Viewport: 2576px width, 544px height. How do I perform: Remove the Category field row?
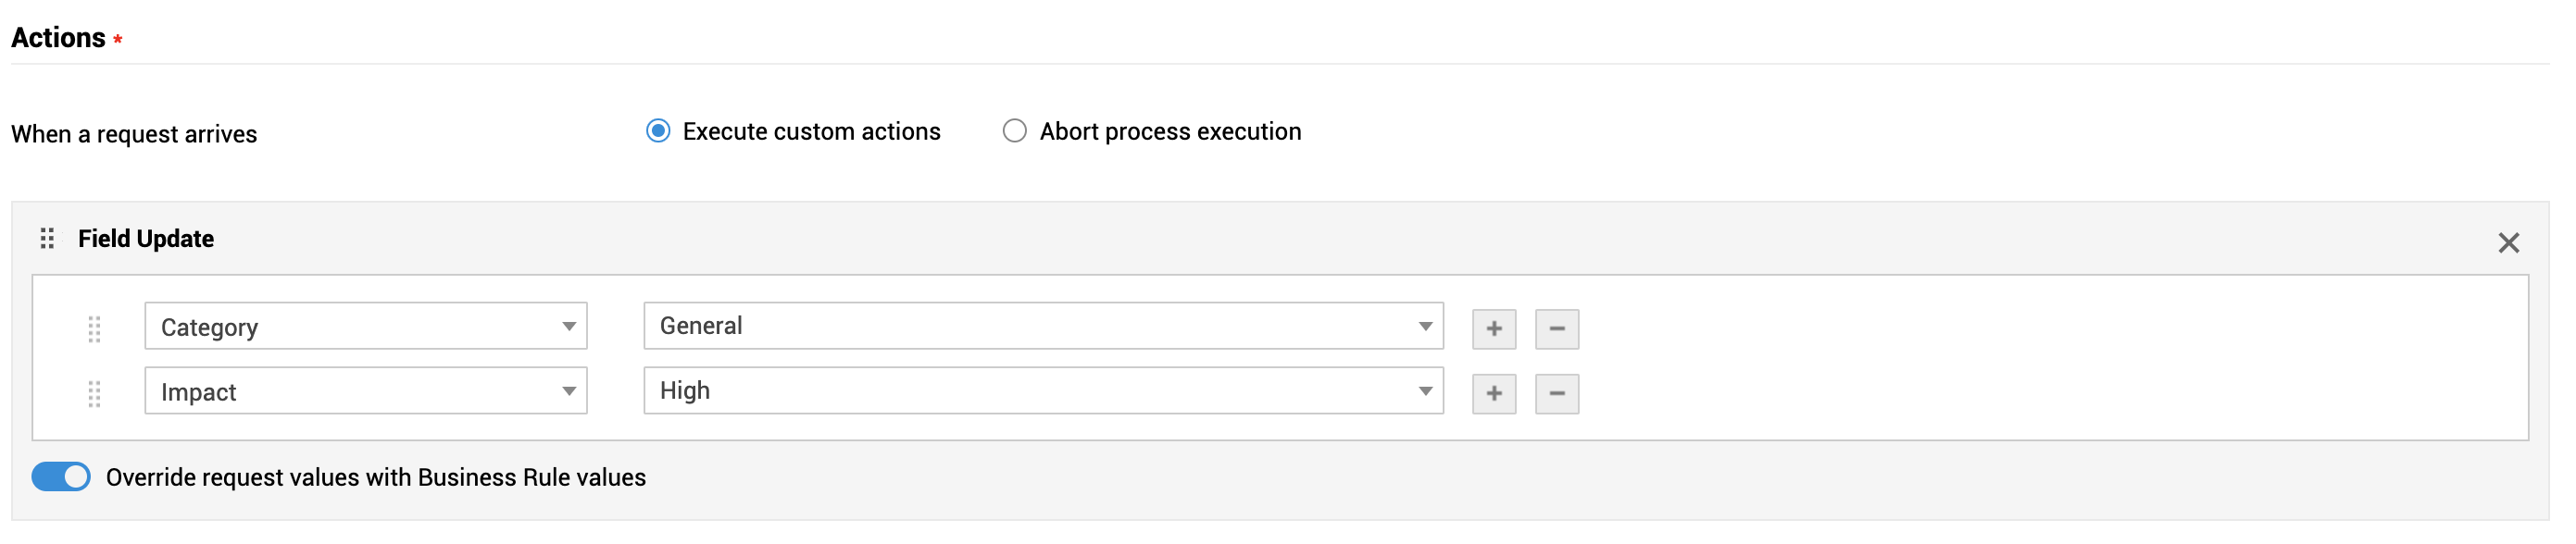pyautogui.click(x=1557, y=329)
